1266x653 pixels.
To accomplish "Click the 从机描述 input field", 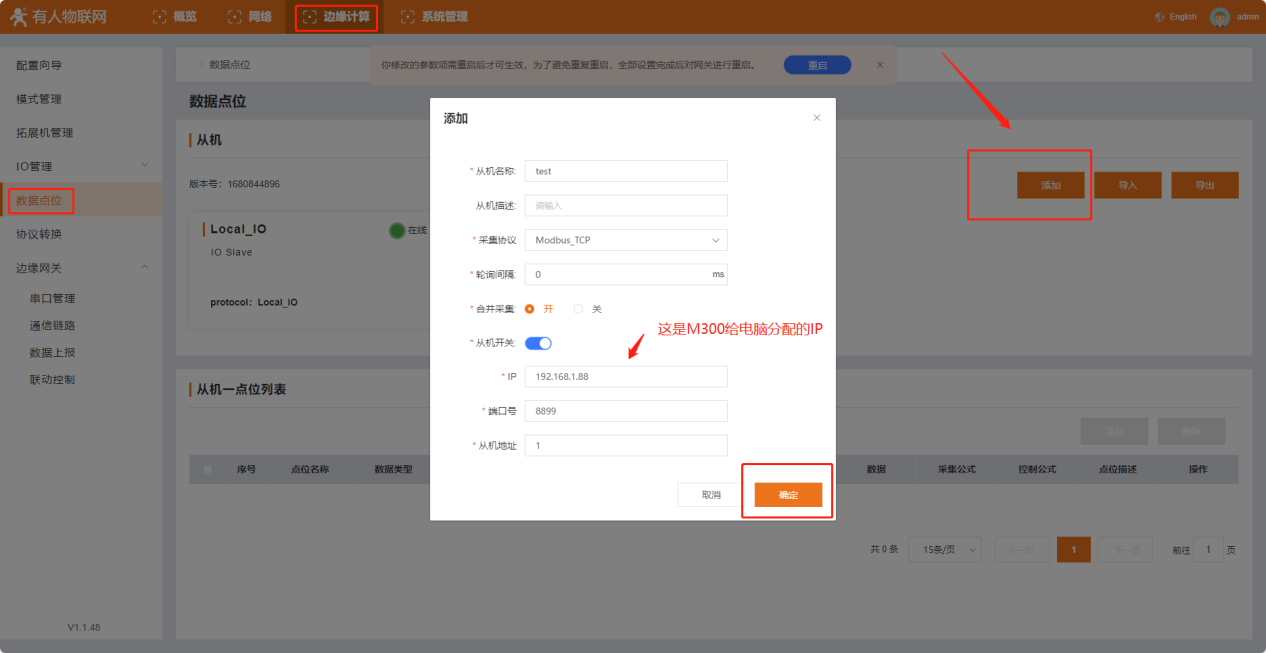I will coord(626,205).
